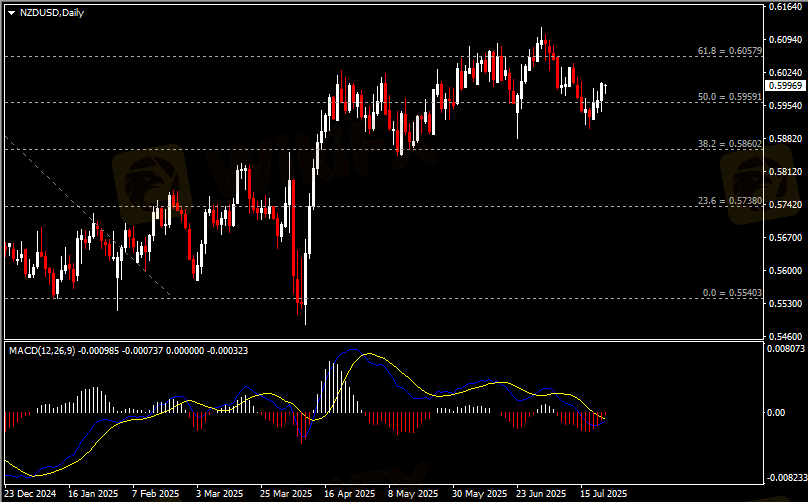Click the 0.61640 price axis value
The image size is (808, 502).
click(785, 7)
